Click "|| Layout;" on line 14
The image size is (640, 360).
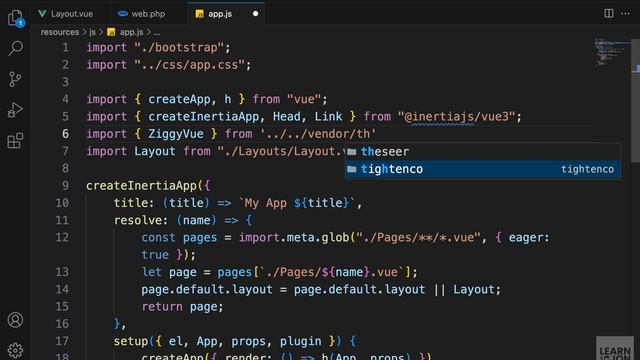coord(467,289)
